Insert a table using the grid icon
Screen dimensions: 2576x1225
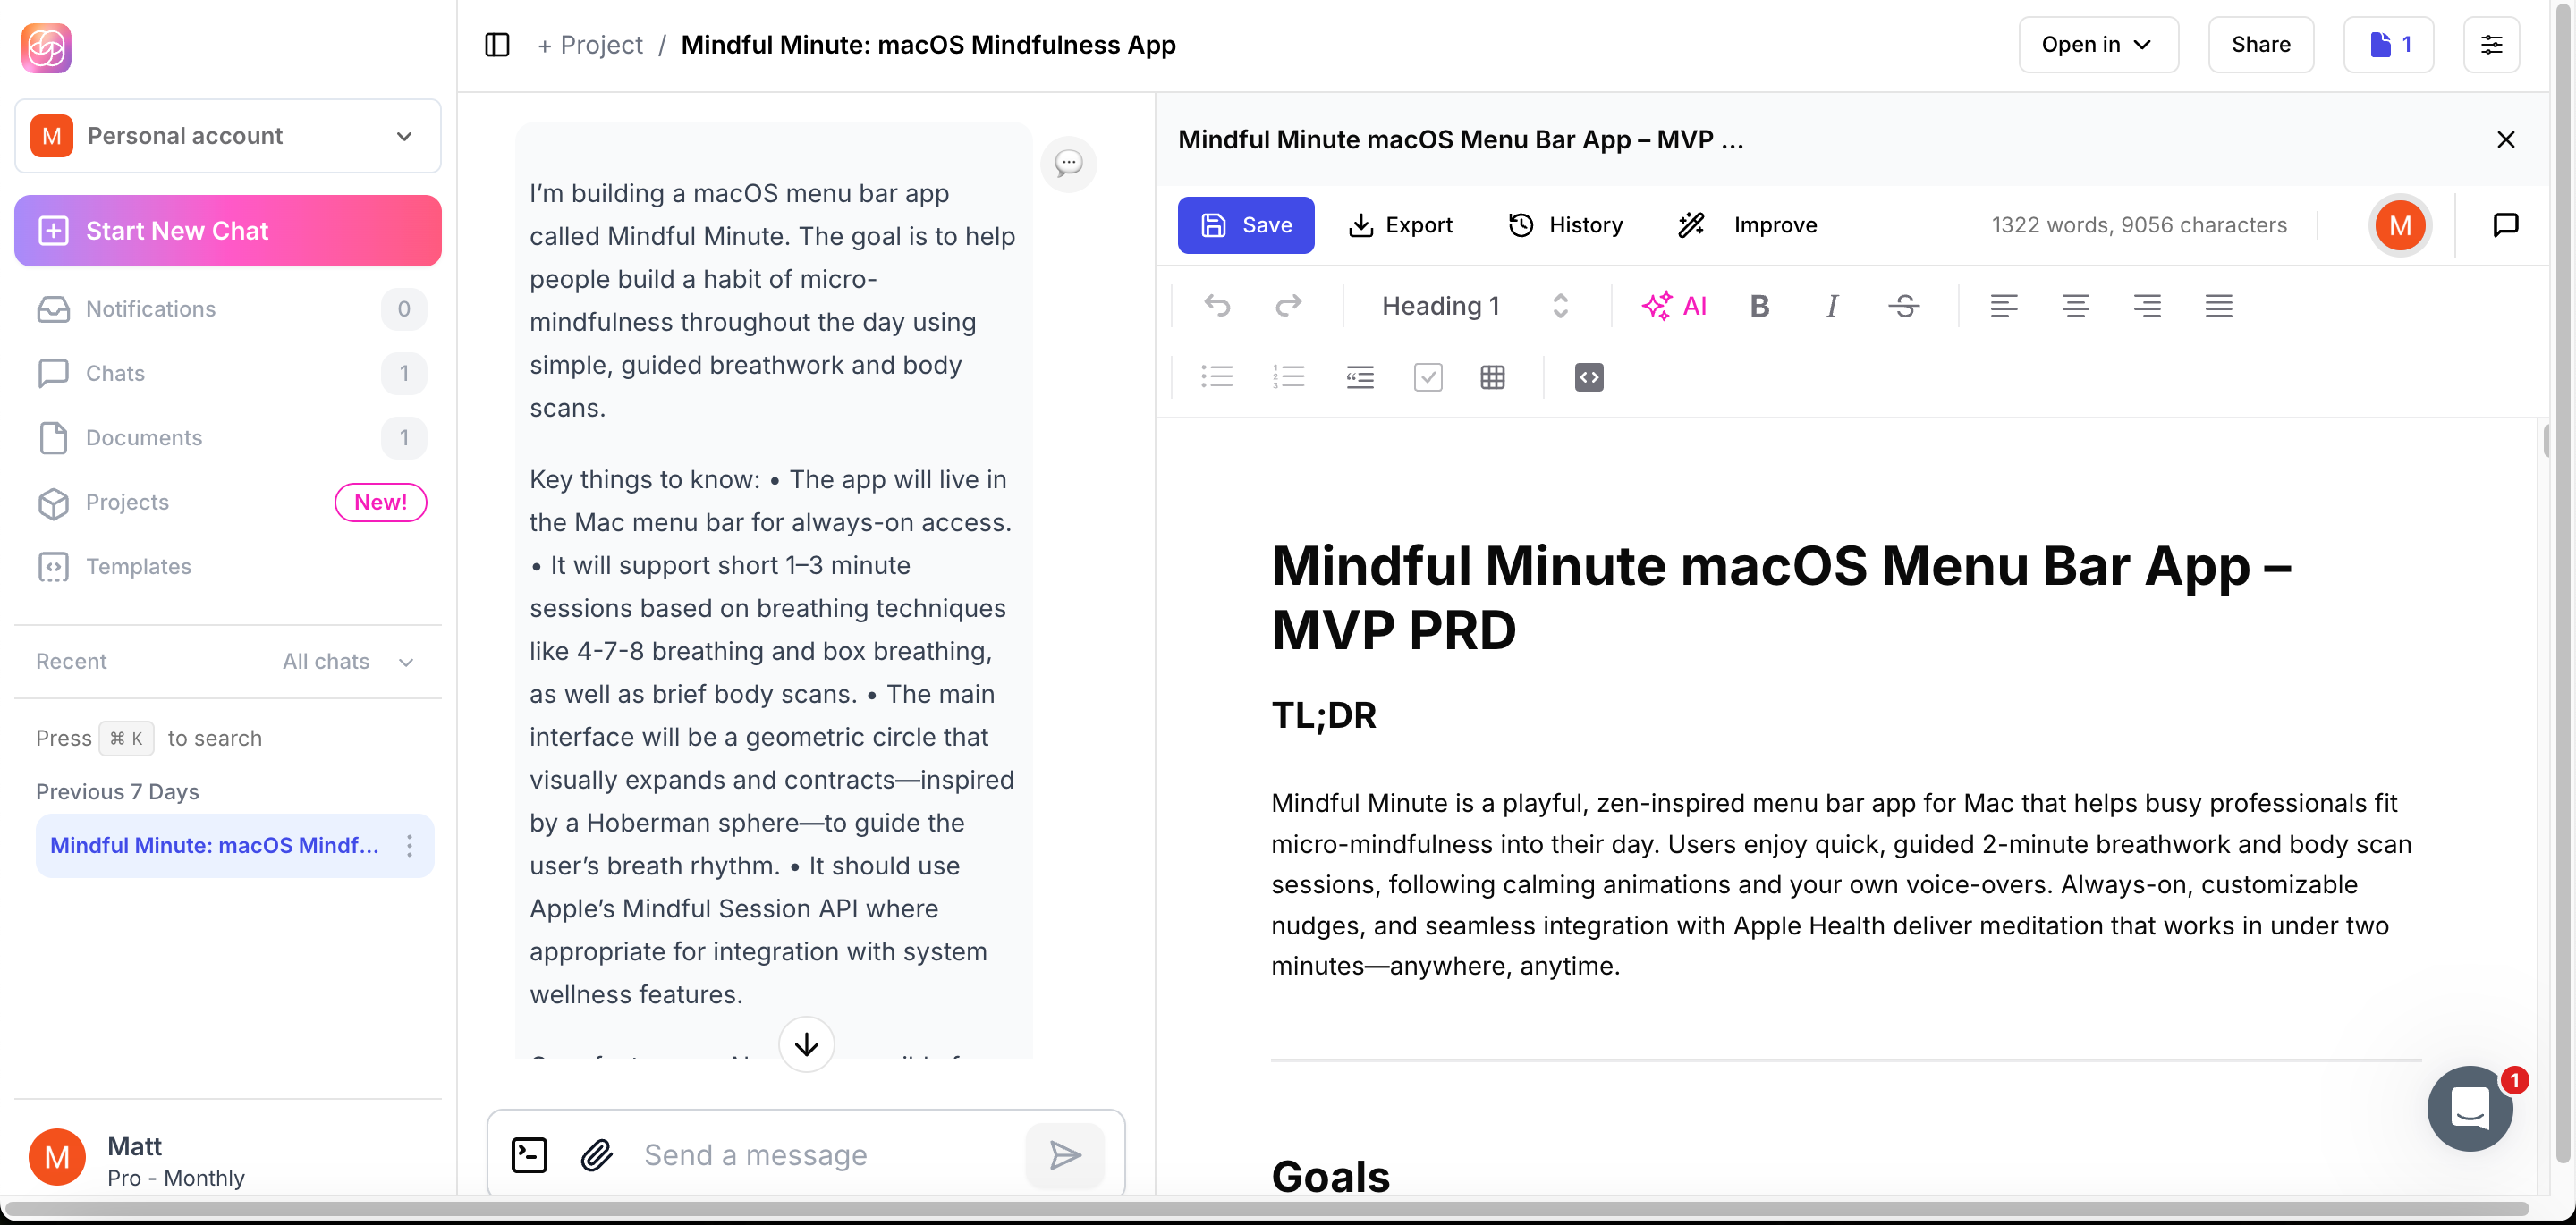1492,377
